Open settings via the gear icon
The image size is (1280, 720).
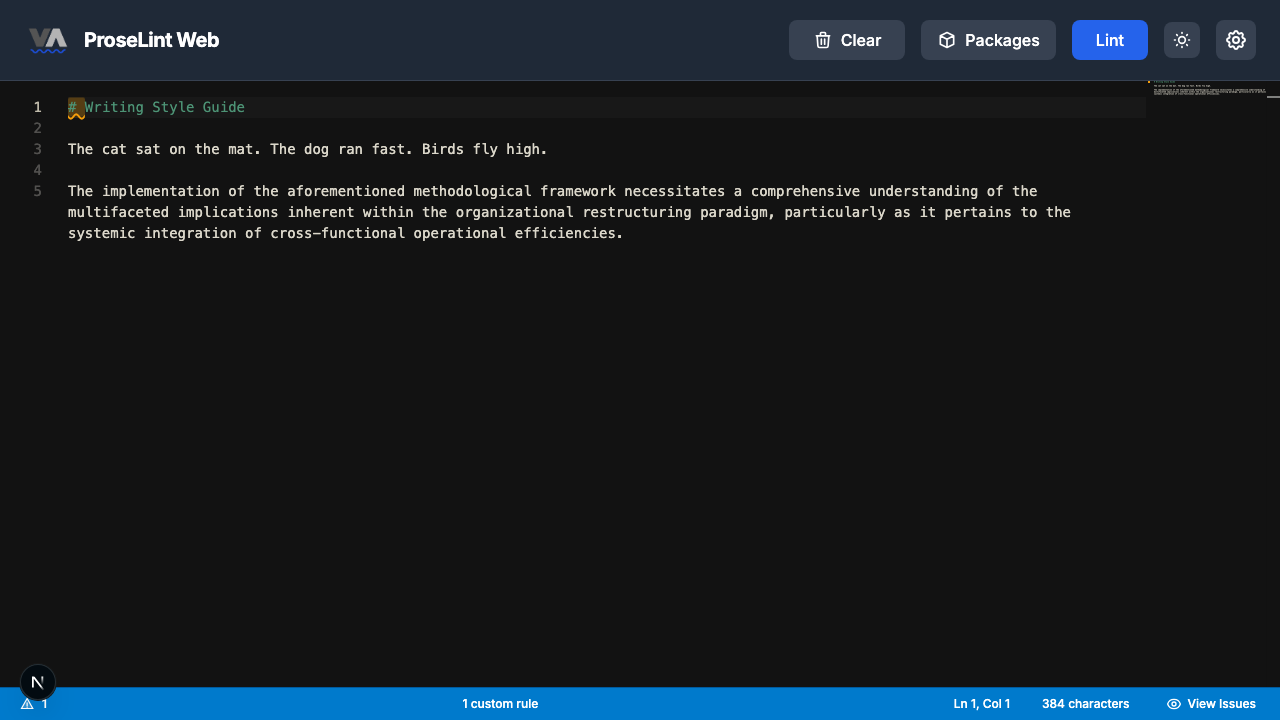(1236, 40)
